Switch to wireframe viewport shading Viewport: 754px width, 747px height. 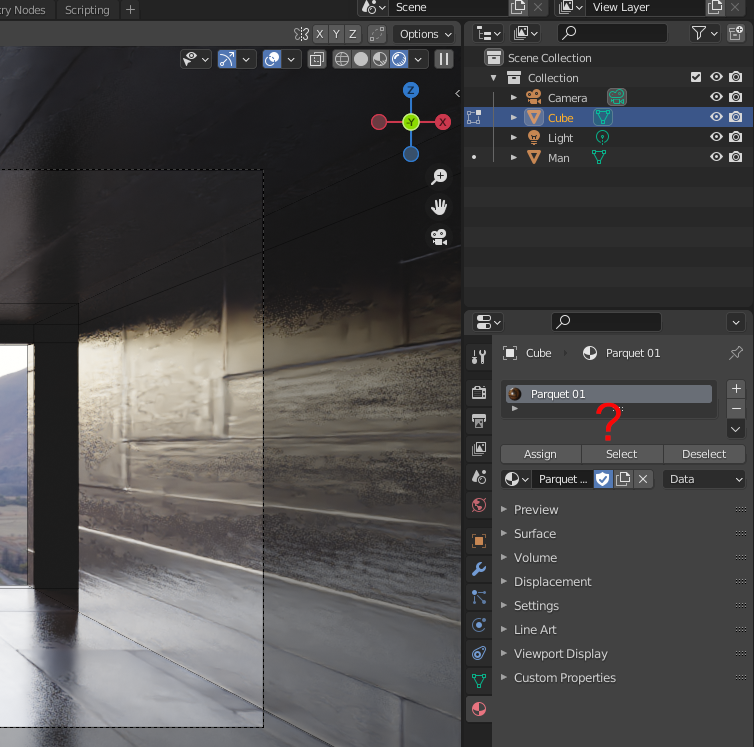coord(342,59)
